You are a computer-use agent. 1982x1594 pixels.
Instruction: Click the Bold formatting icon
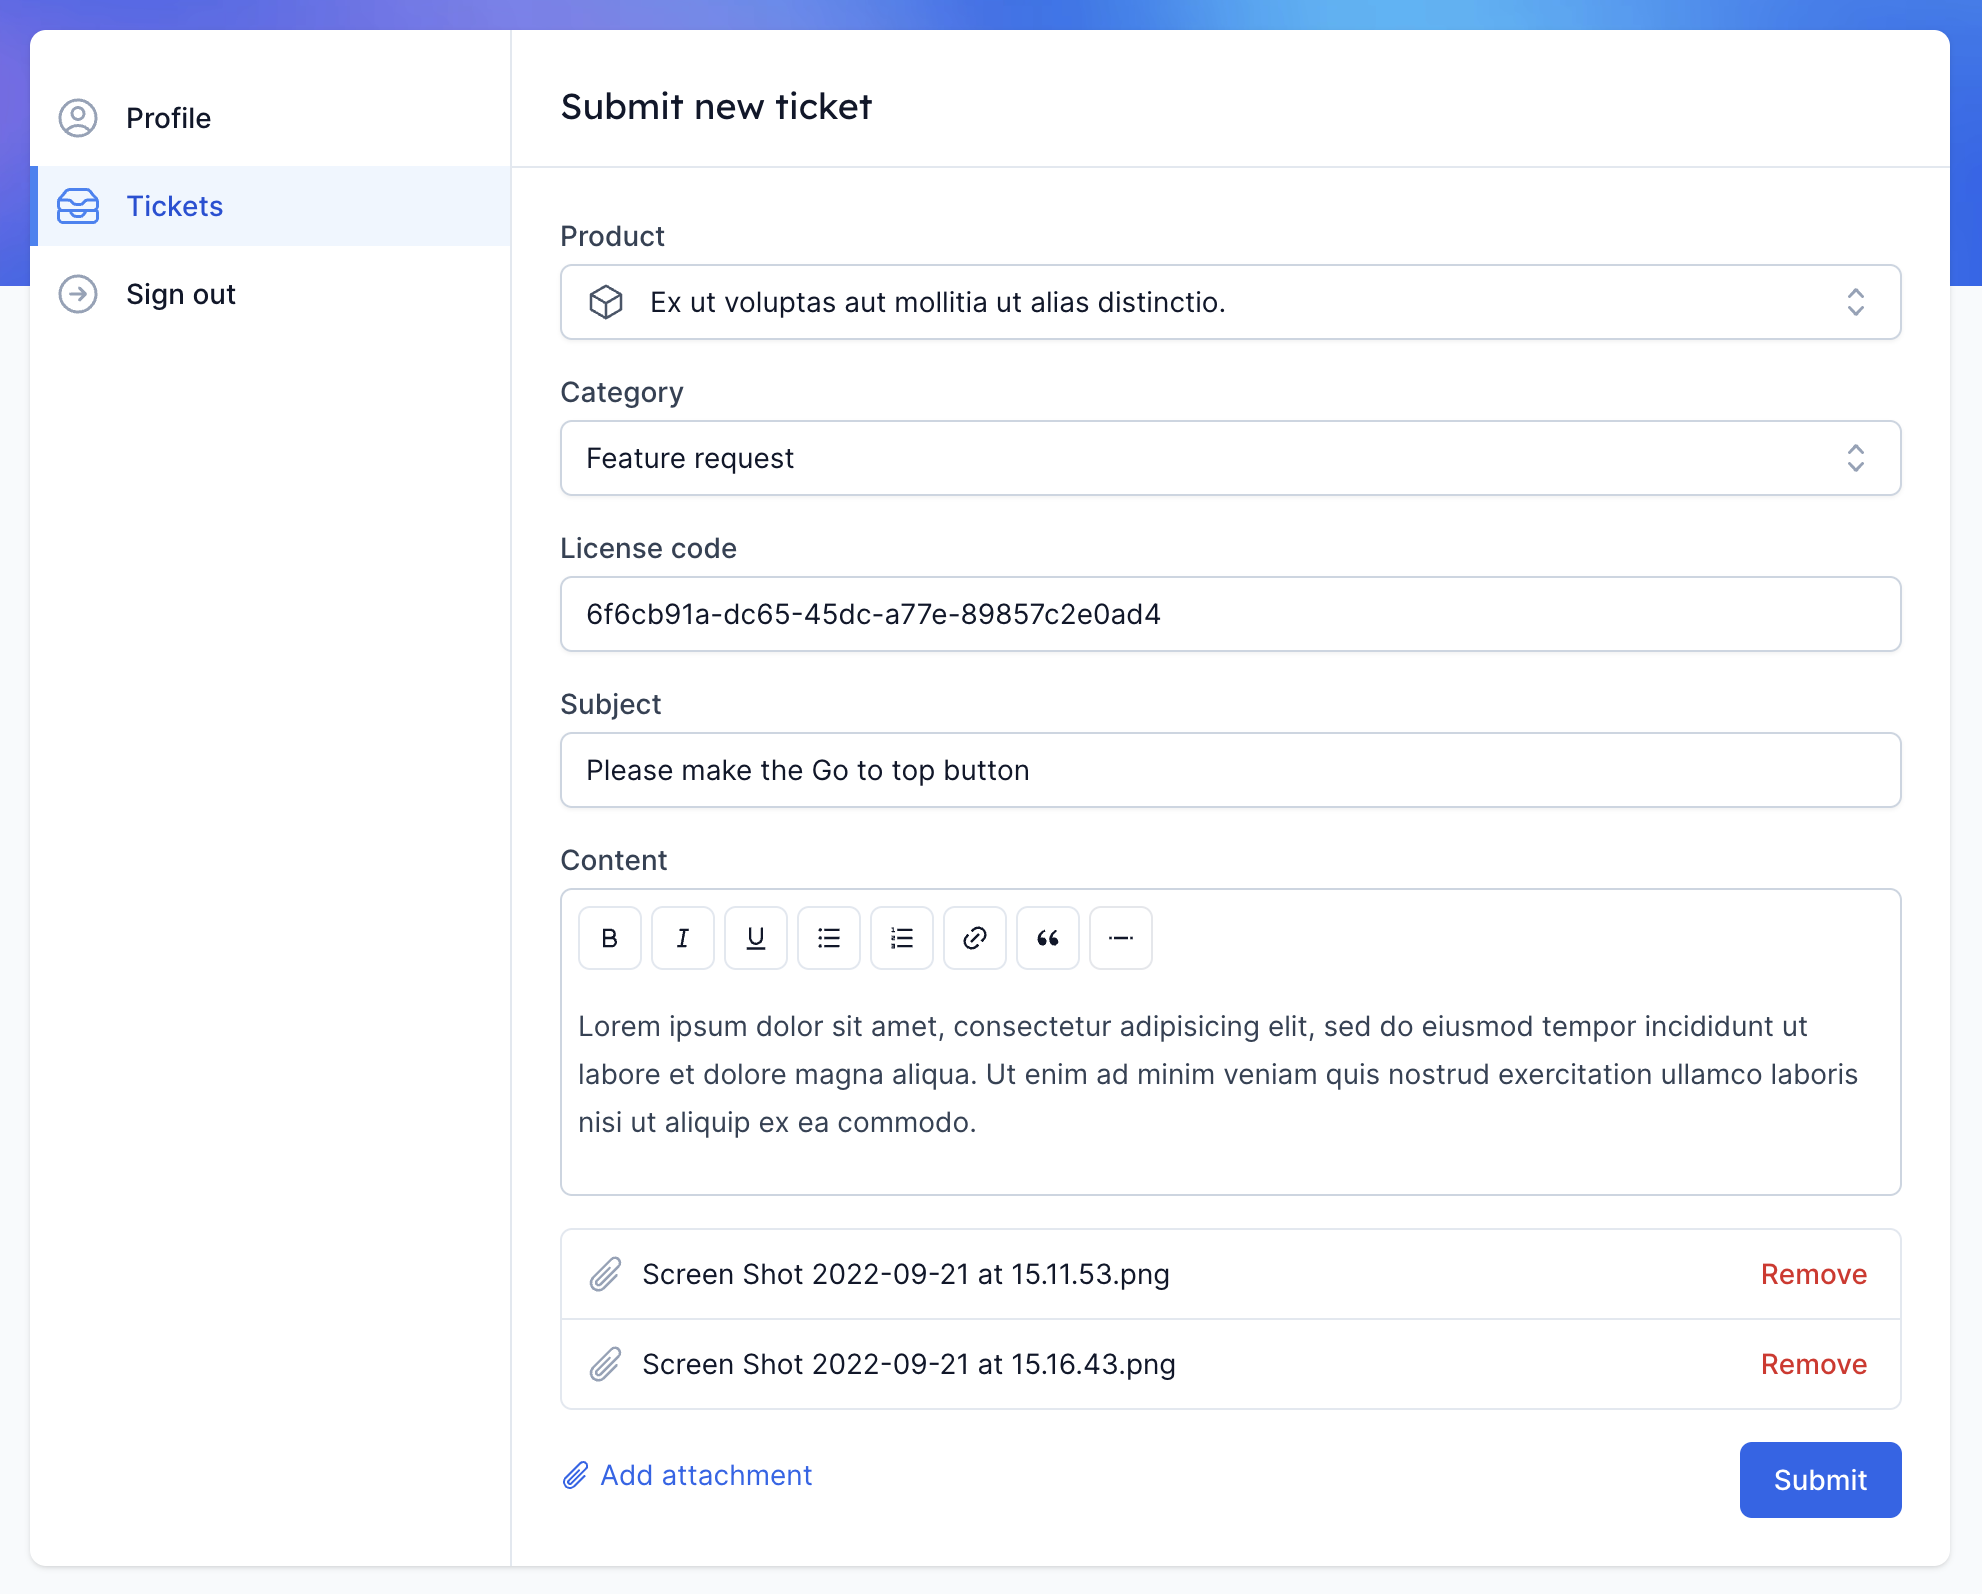(611, 937)
